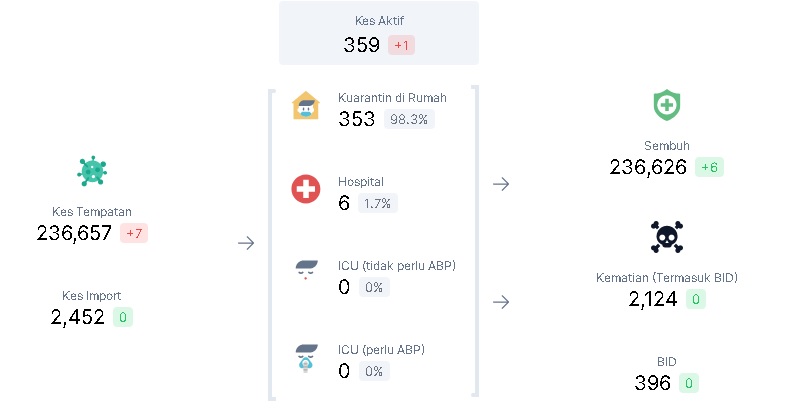Click the home quarantine house icon
The width and height of the screenshot is (793, 412).
pyautogui.click(x=305, y=106)
